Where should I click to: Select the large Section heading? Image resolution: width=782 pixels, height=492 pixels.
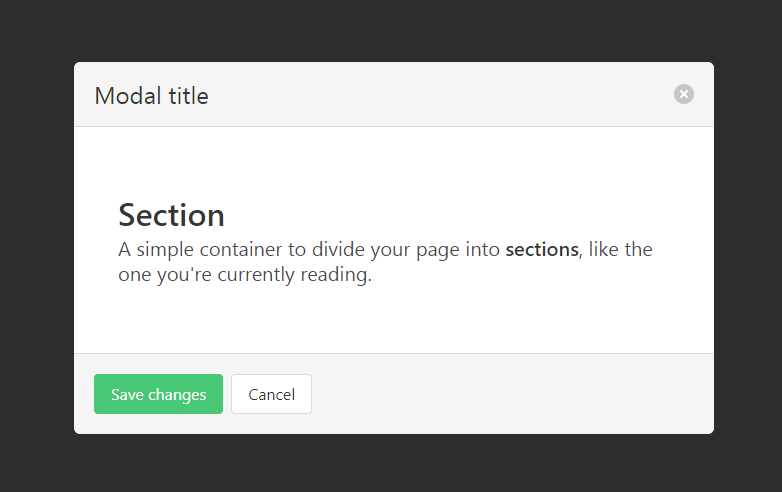point(171,215)
